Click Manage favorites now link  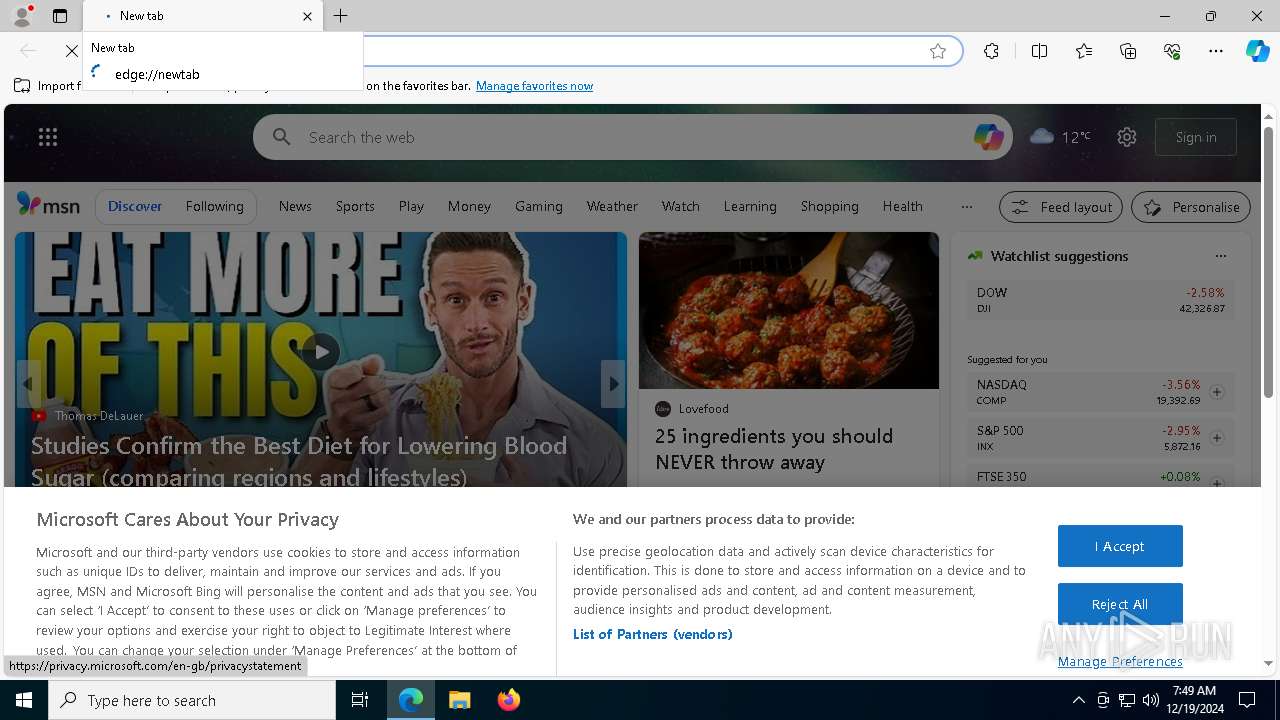click(x=534, y=86)
